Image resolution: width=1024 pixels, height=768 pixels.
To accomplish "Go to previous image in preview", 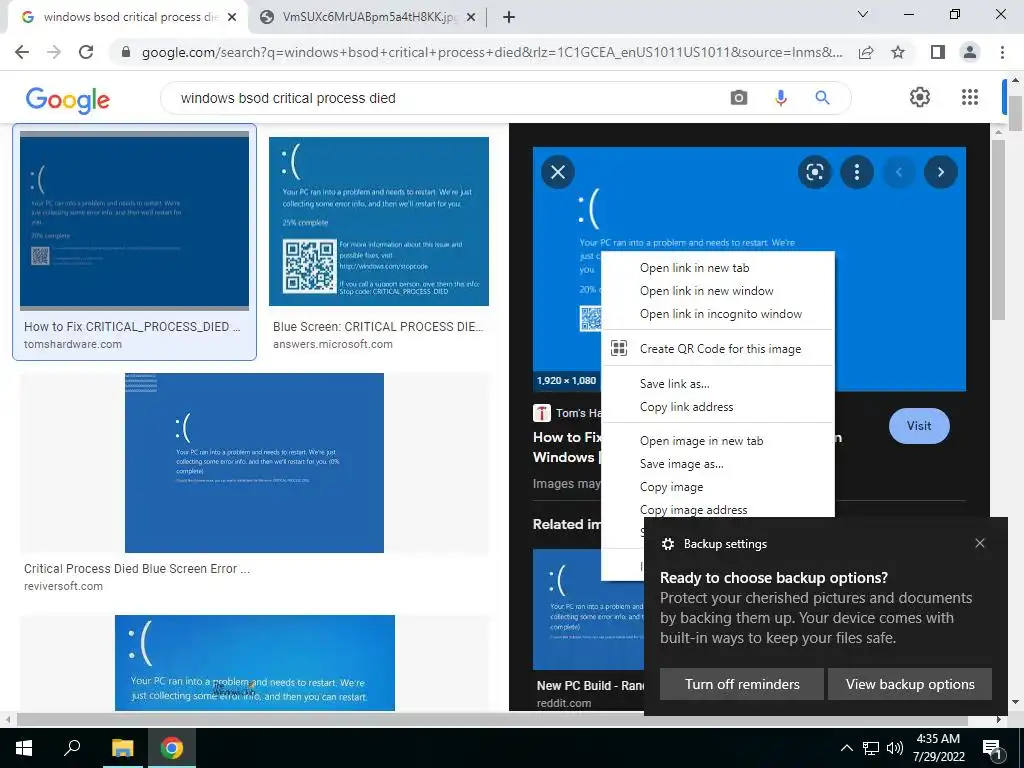I will pyautogui.click(x=899, y=172).
